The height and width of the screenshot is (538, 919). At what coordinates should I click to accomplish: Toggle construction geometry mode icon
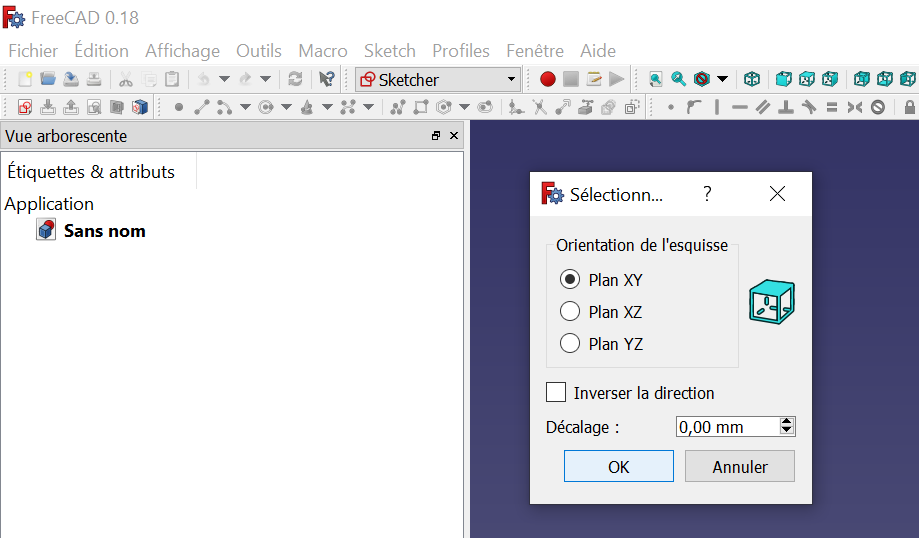[631, 107]
